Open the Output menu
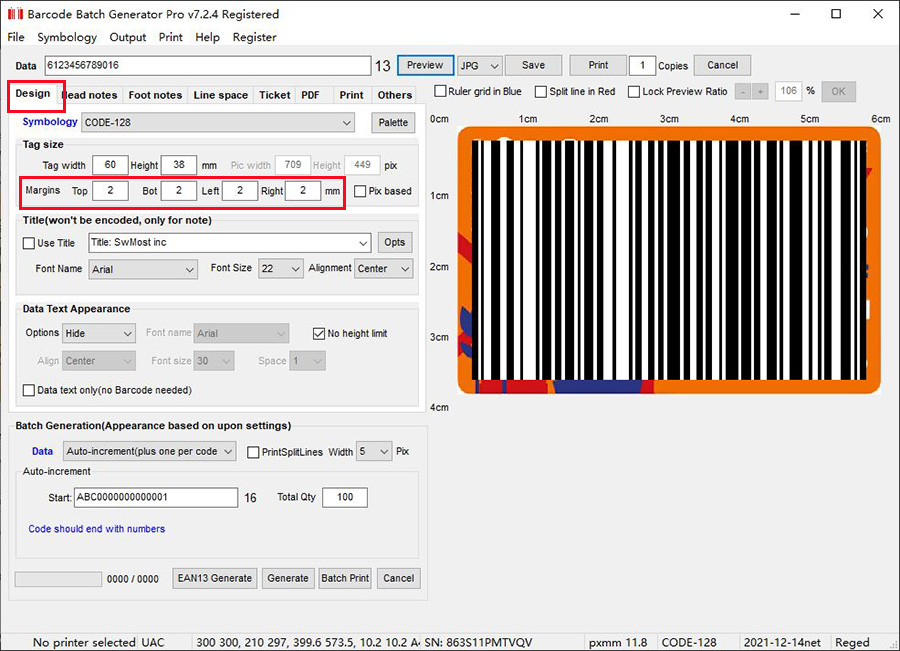 tap(127, 37)
